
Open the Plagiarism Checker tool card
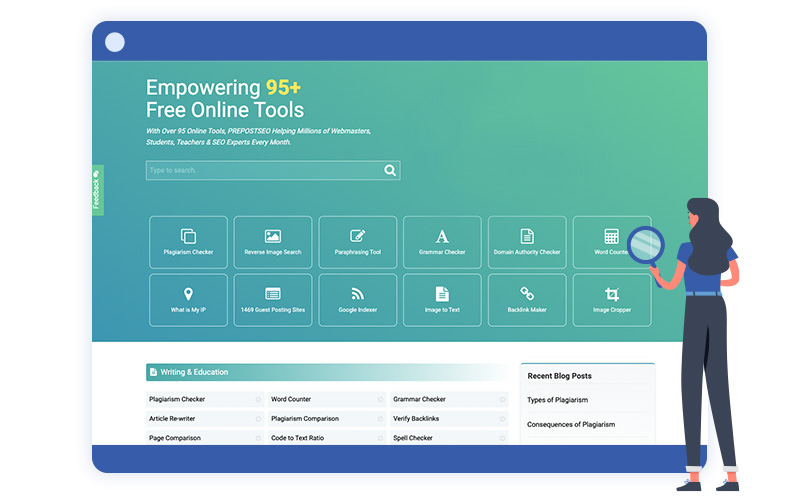tap(188, 242)
